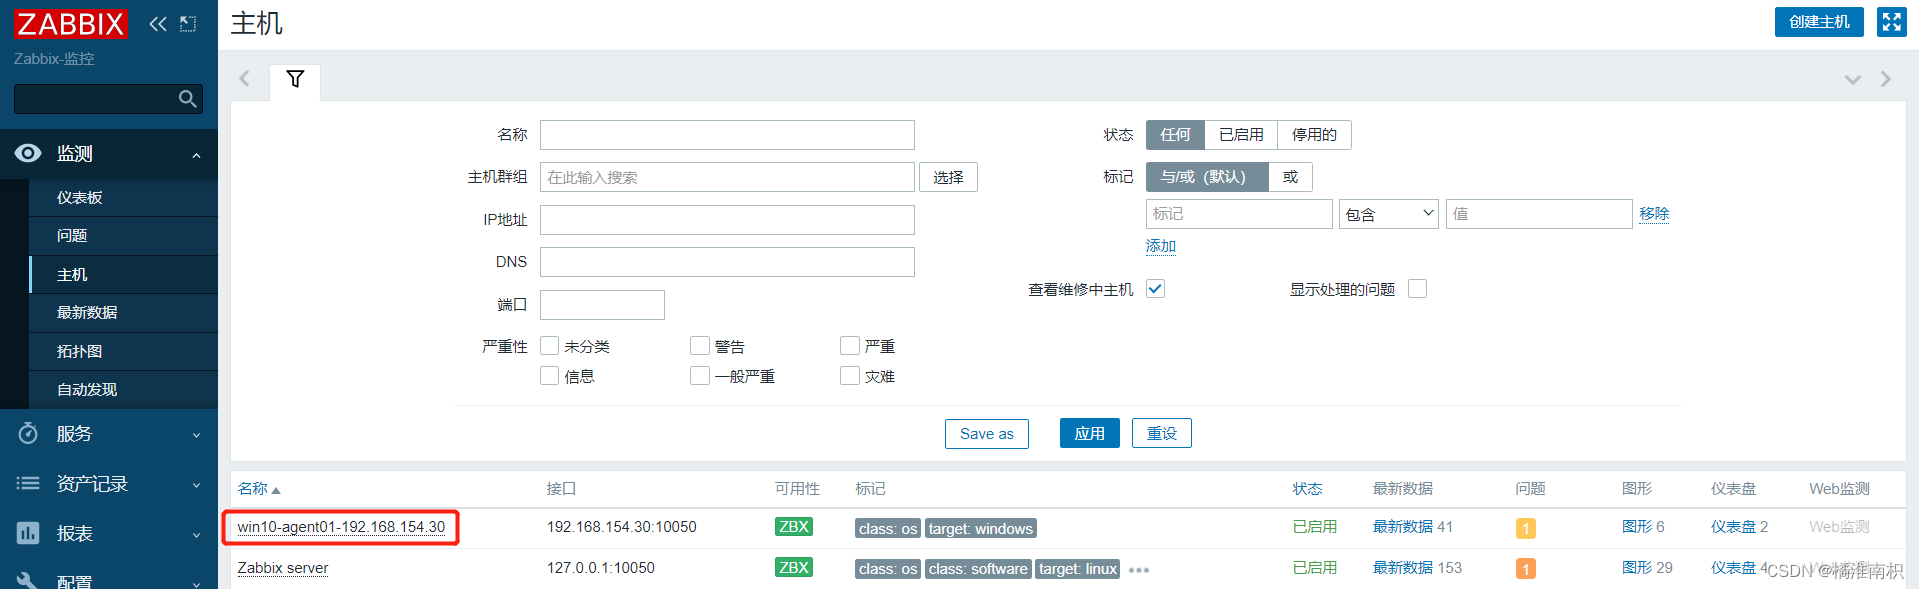The width and height of the screenshot is (1919, 589).
Task: Click the sidebar search magnifier icon
Action: pyautogui.click(x=187, y=98)
